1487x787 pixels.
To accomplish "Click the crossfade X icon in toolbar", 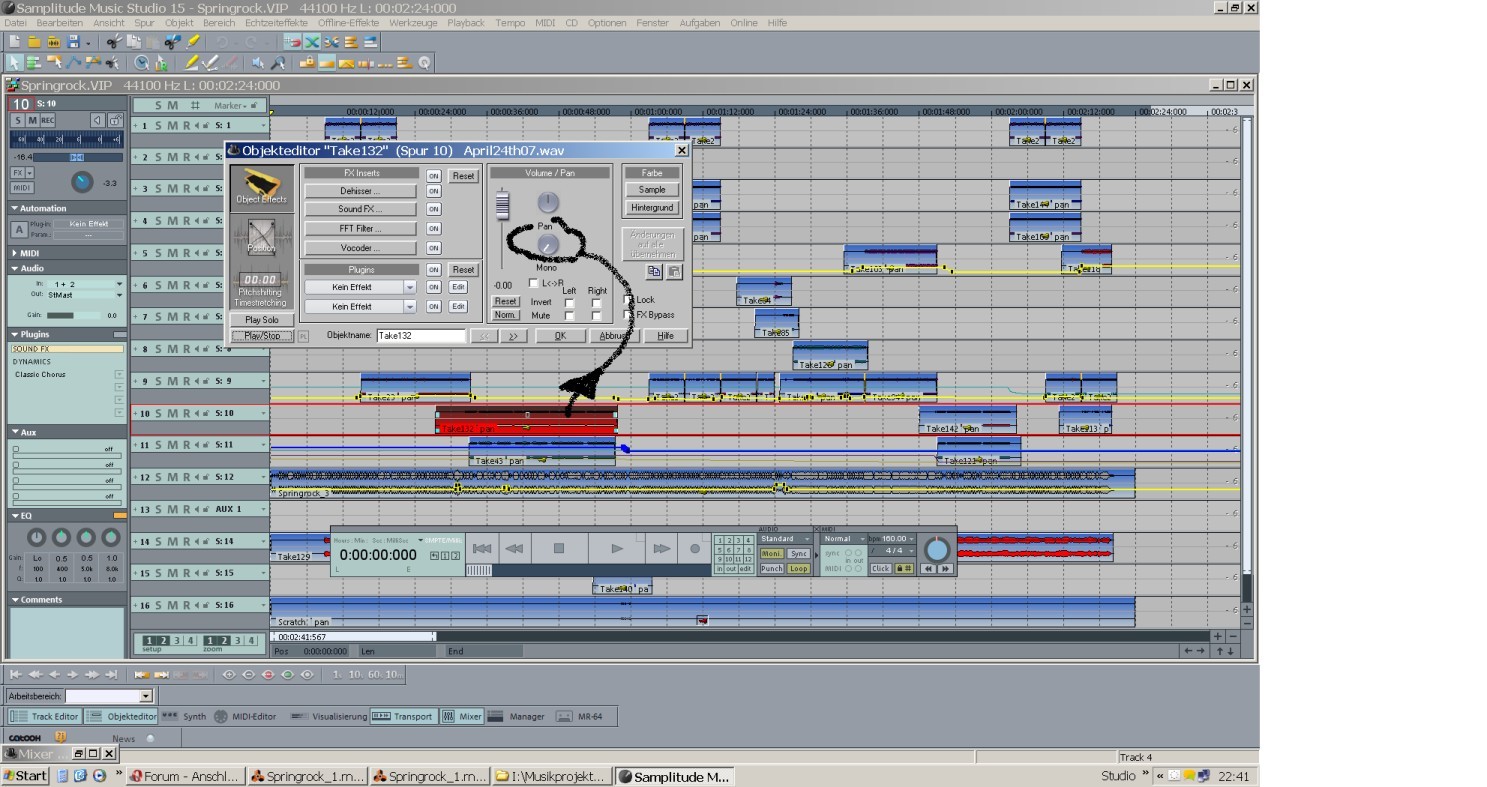I will click(312, 42).
